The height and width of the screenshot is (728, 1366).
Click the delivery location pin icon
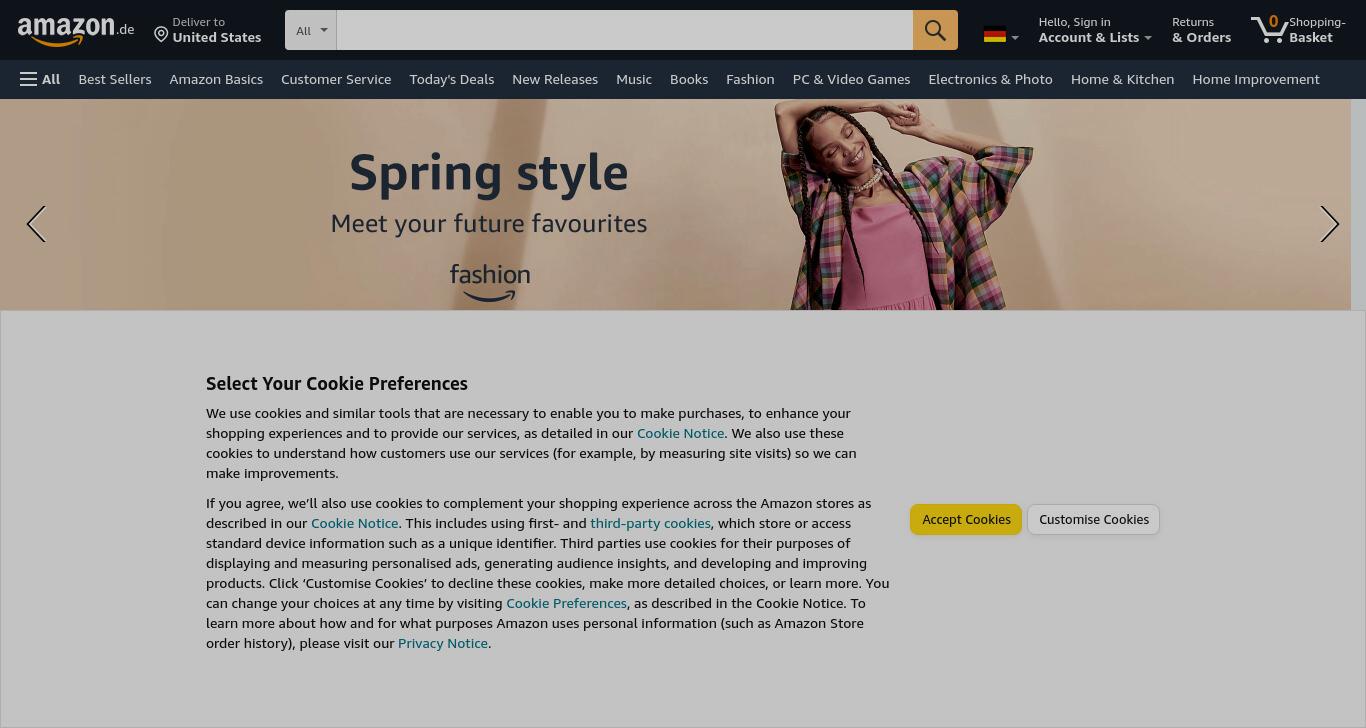coord(161,35)
